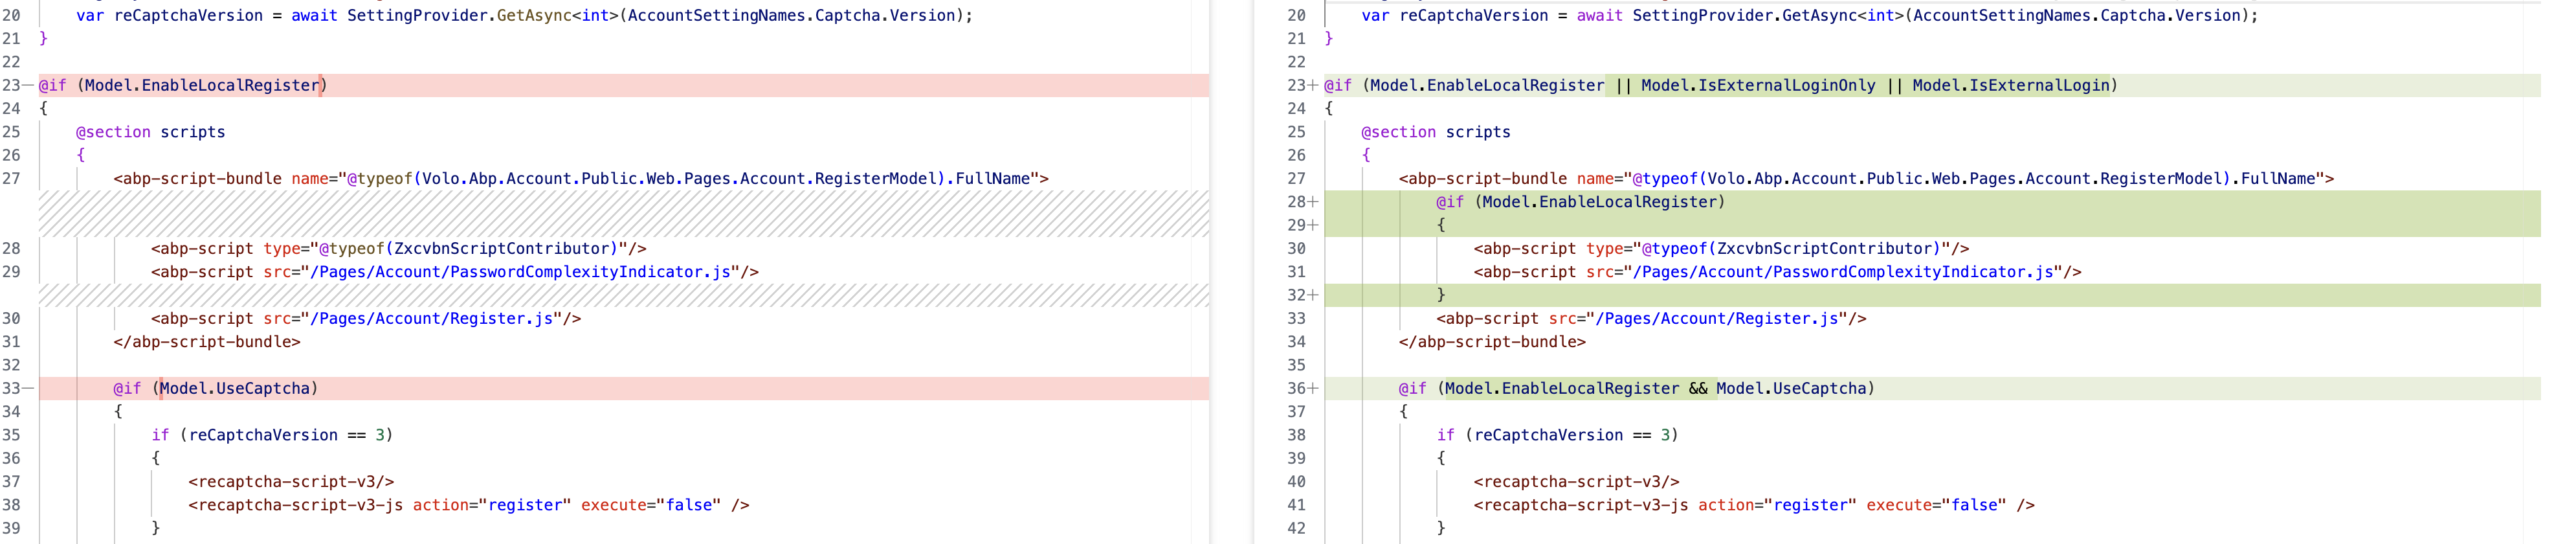Click Model.EnableLocalRegister on right line 36
The width and height of the screenshot is (2576, 544).
tap(1561, 389)
